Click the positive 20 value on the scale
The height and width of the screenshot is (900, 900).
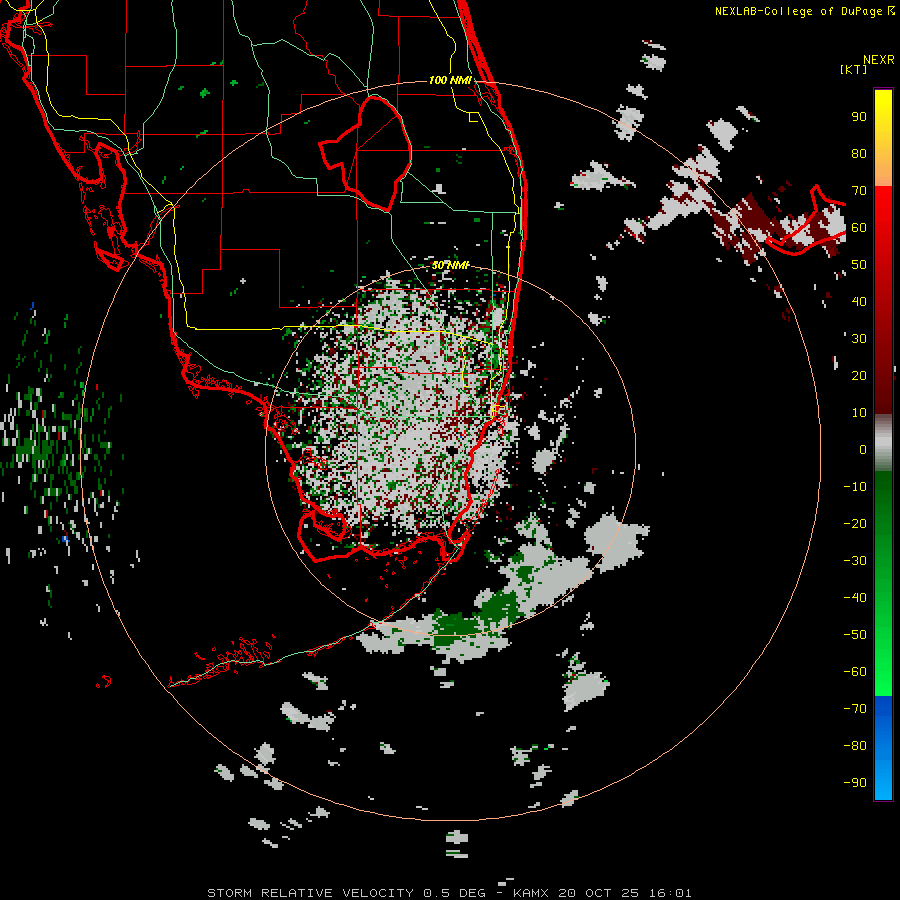[x=859, y=376]
